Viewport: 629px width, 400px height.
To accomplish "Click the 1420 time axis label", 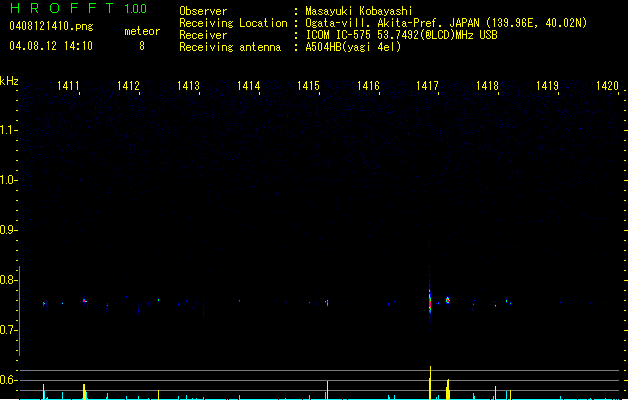I will coord(607,86).
